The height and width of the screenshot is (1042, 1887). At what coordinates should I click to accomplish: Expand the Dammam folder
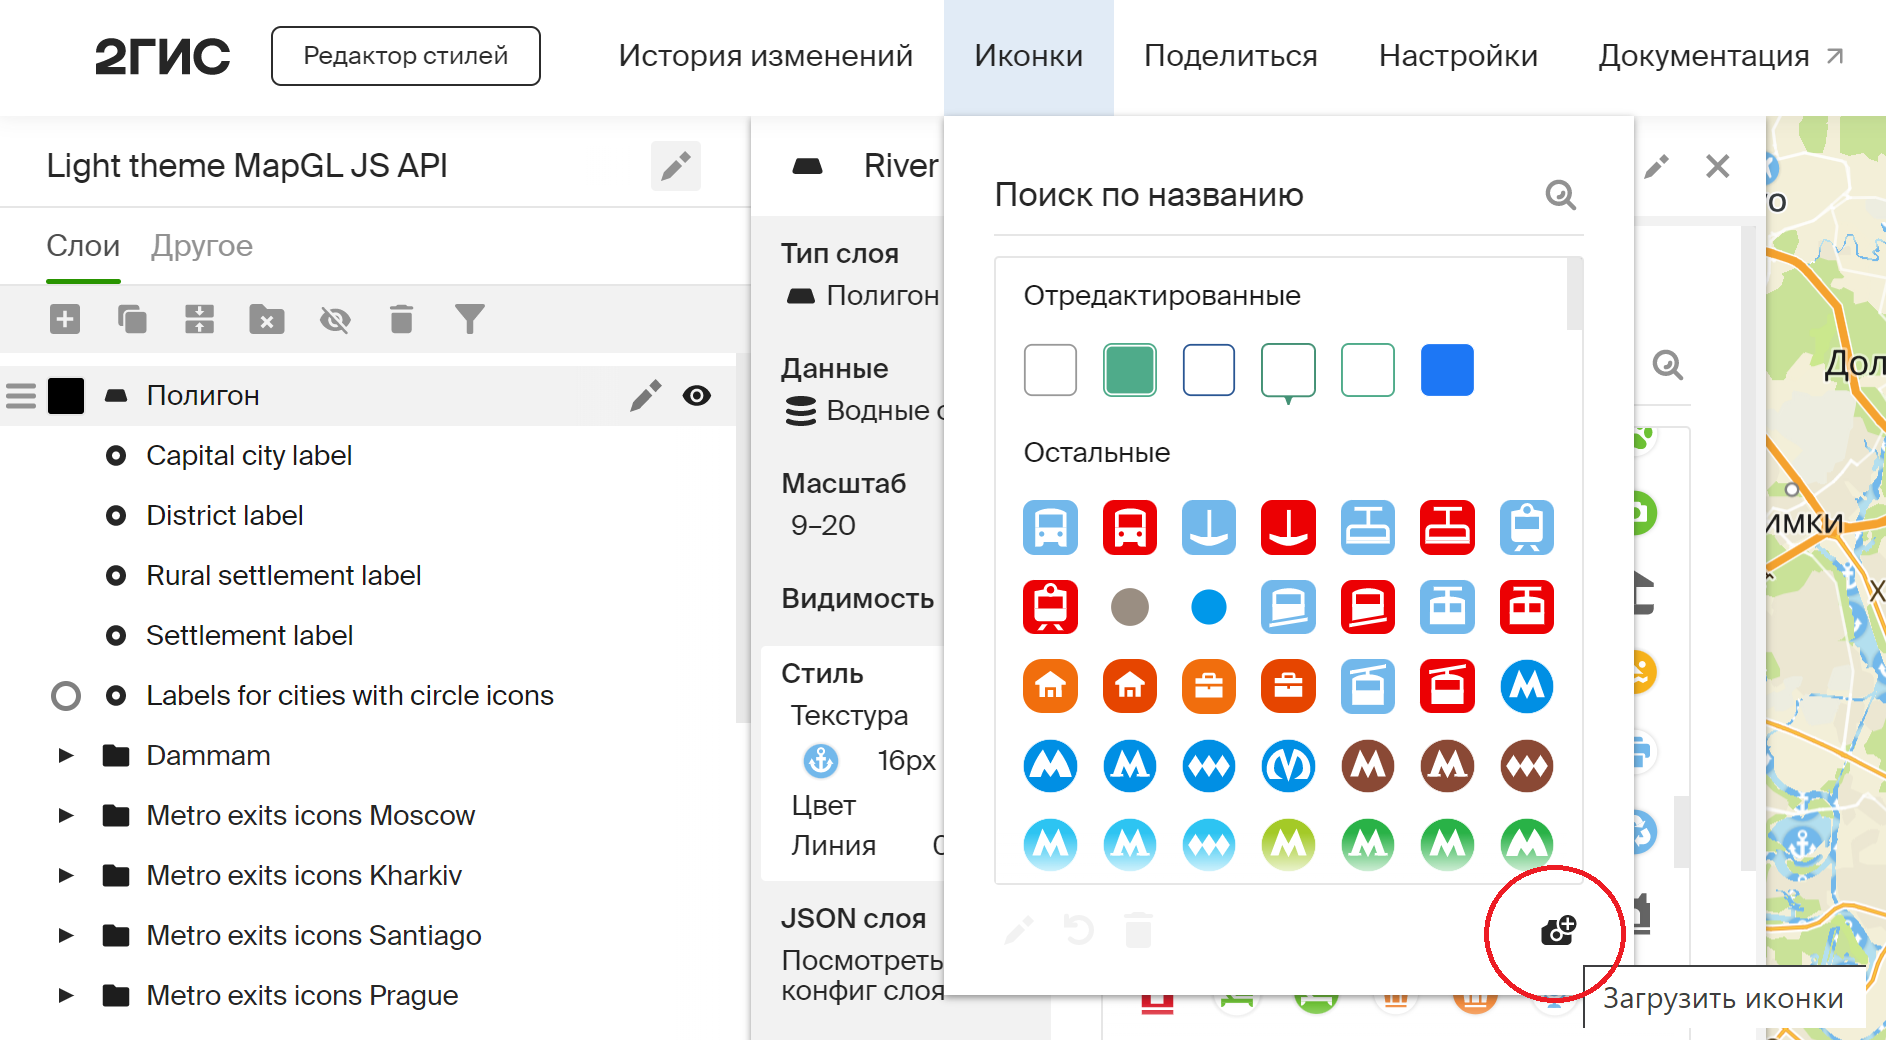(x=65, y=755)
